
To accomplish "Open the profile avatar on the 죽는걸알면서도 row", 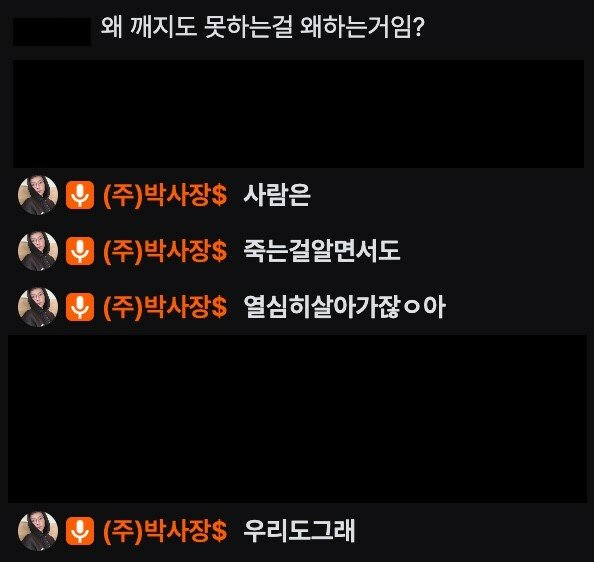I will click(x=38, y=251).
